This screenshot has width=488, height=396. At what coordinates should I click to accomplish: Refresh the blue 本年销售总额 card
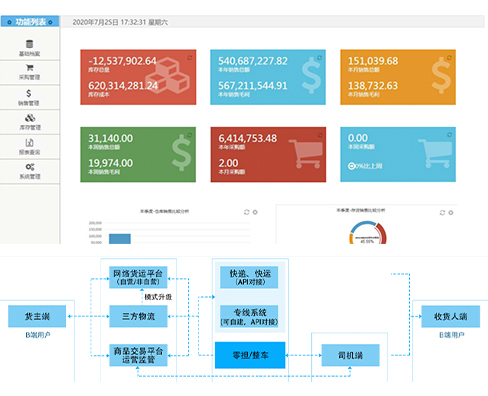[x=319, y=58]
